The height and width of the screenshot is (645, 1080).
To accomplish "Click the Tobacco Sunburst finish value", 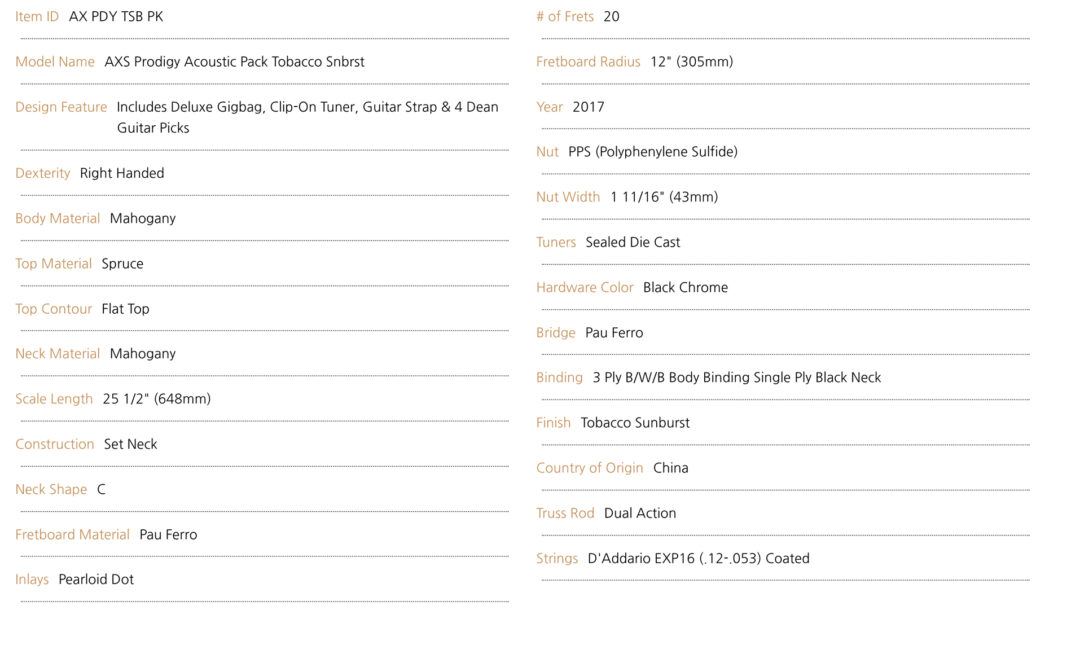I will [635, 423].
